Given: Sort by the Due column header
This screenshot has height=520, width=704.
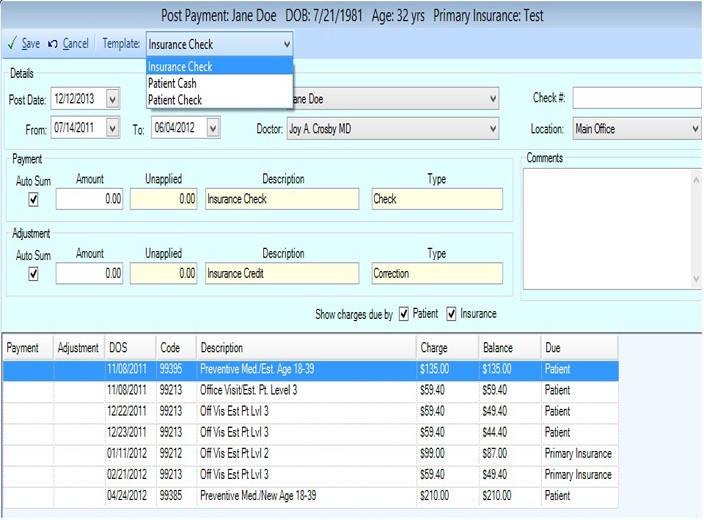Looking at the screenshot, I should pyautogui.click(x=580, y=348).
